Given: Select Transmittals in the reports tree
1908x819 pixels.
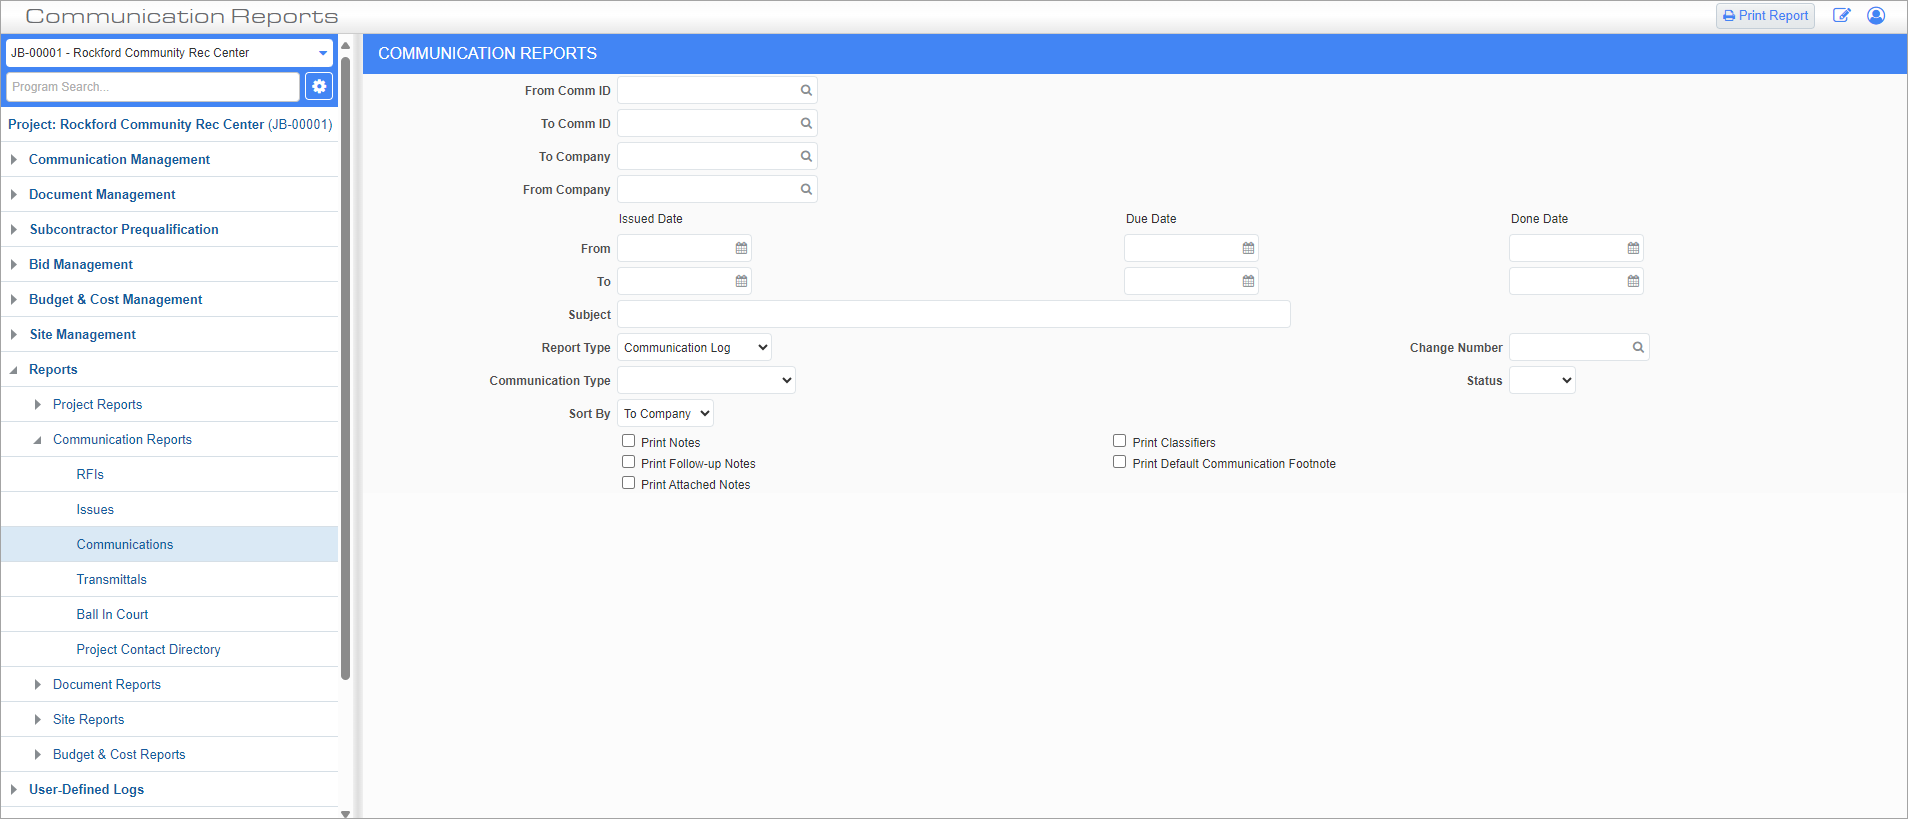Looking at the screenshot, I should 111,580.
